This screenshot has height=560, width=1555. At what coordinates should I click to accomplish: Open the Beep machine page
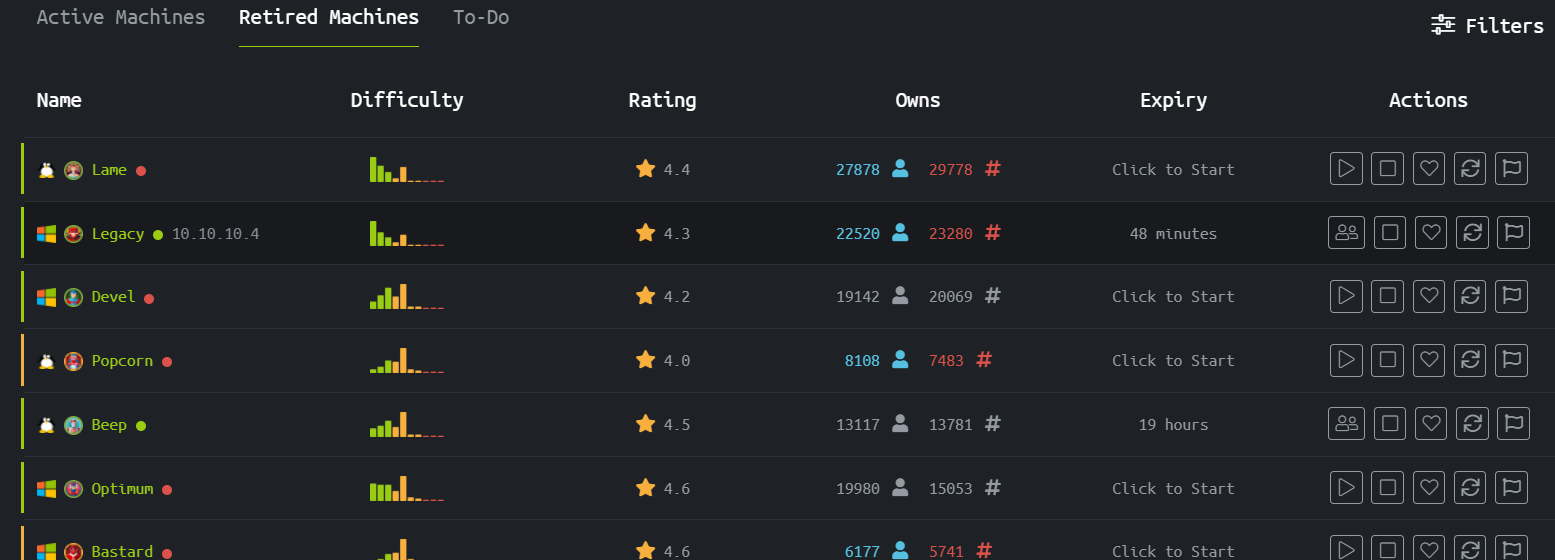tap(109, 425)
